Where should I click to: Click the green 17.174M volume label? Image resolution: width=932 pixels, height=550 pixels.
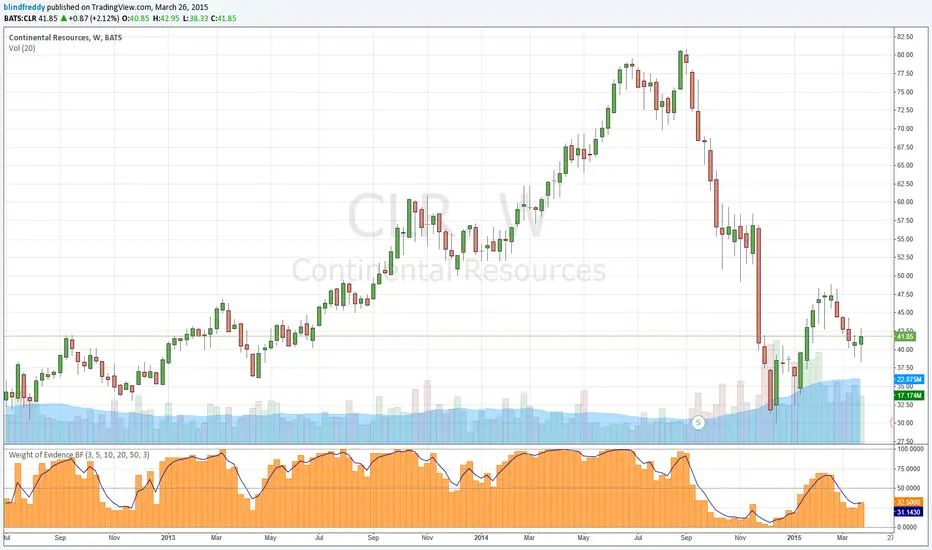click(909, 395)
